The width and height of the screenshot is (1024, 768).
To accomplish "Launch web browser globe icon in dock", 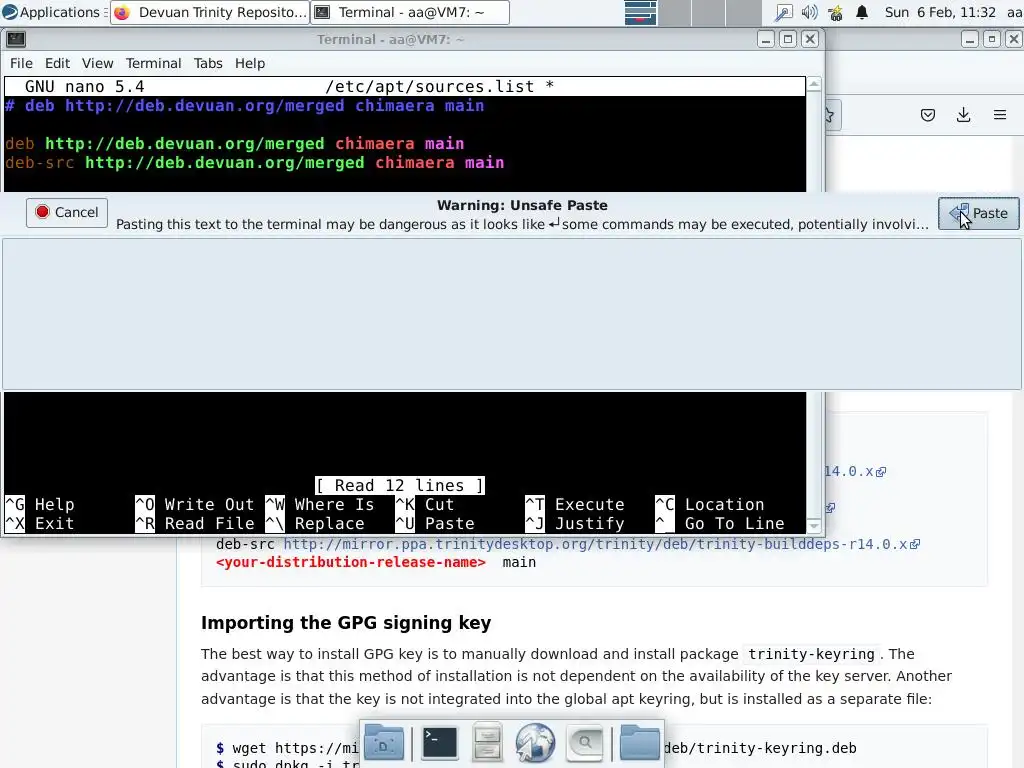I will click(535, 743).
